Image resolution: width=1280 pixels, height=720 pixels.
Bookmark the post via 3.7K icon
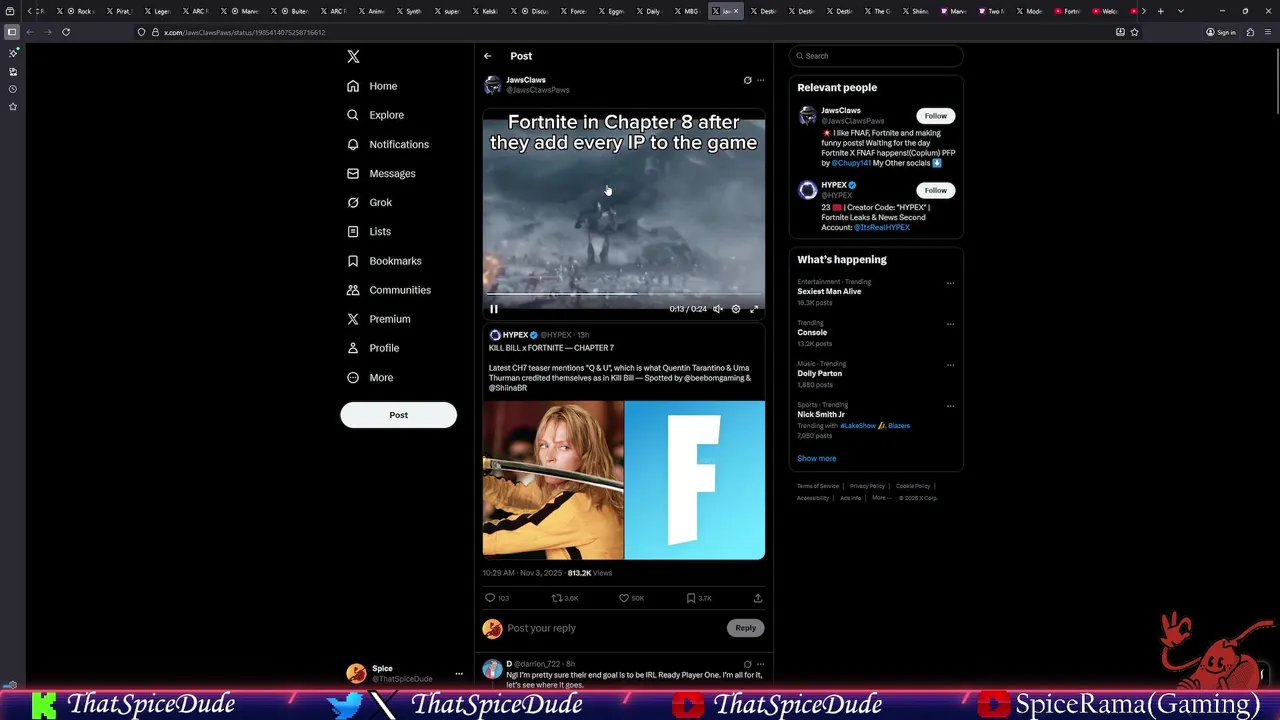(x=691, y=598)
